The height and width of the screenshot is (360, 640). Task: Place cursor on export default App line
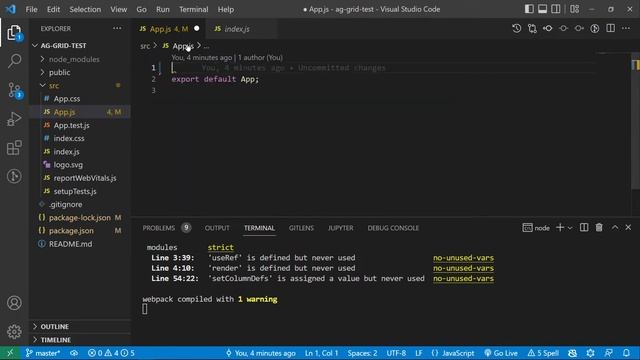215,79
